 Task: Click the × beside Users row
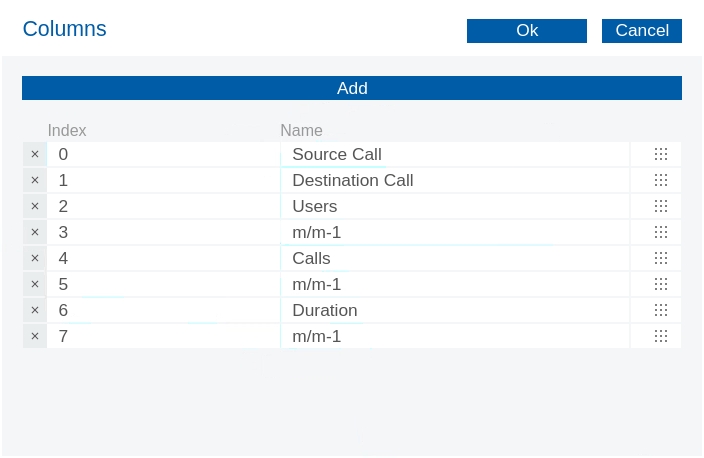point(34,206)
